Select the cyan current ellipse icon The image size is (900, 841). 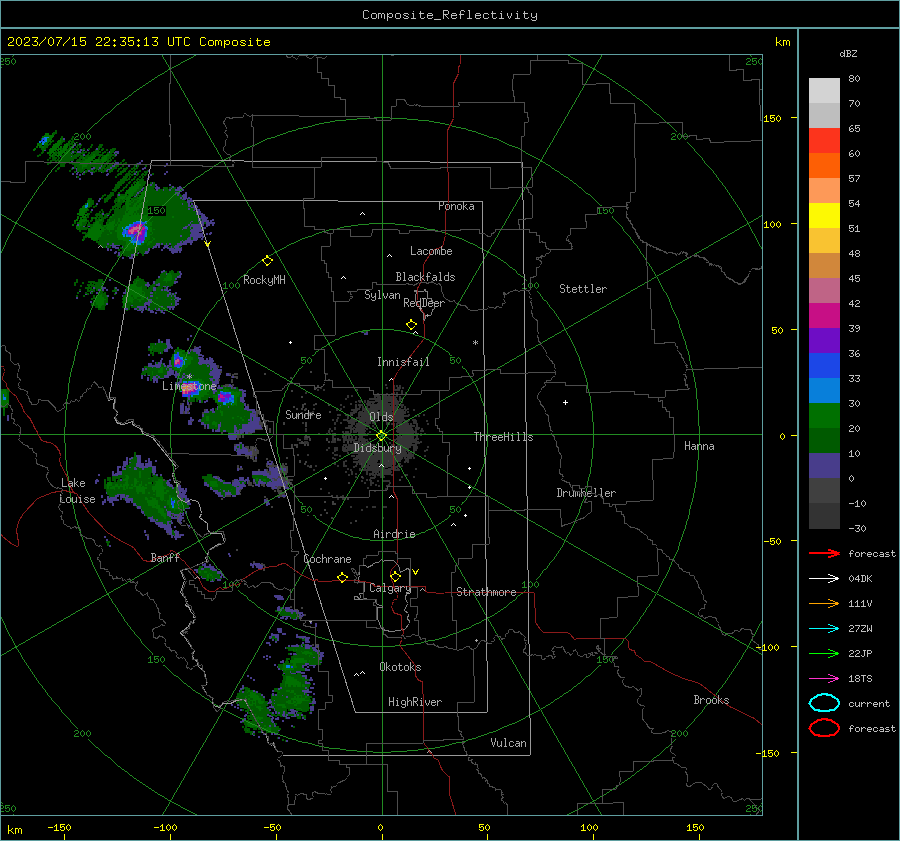[x=824, y=703]
